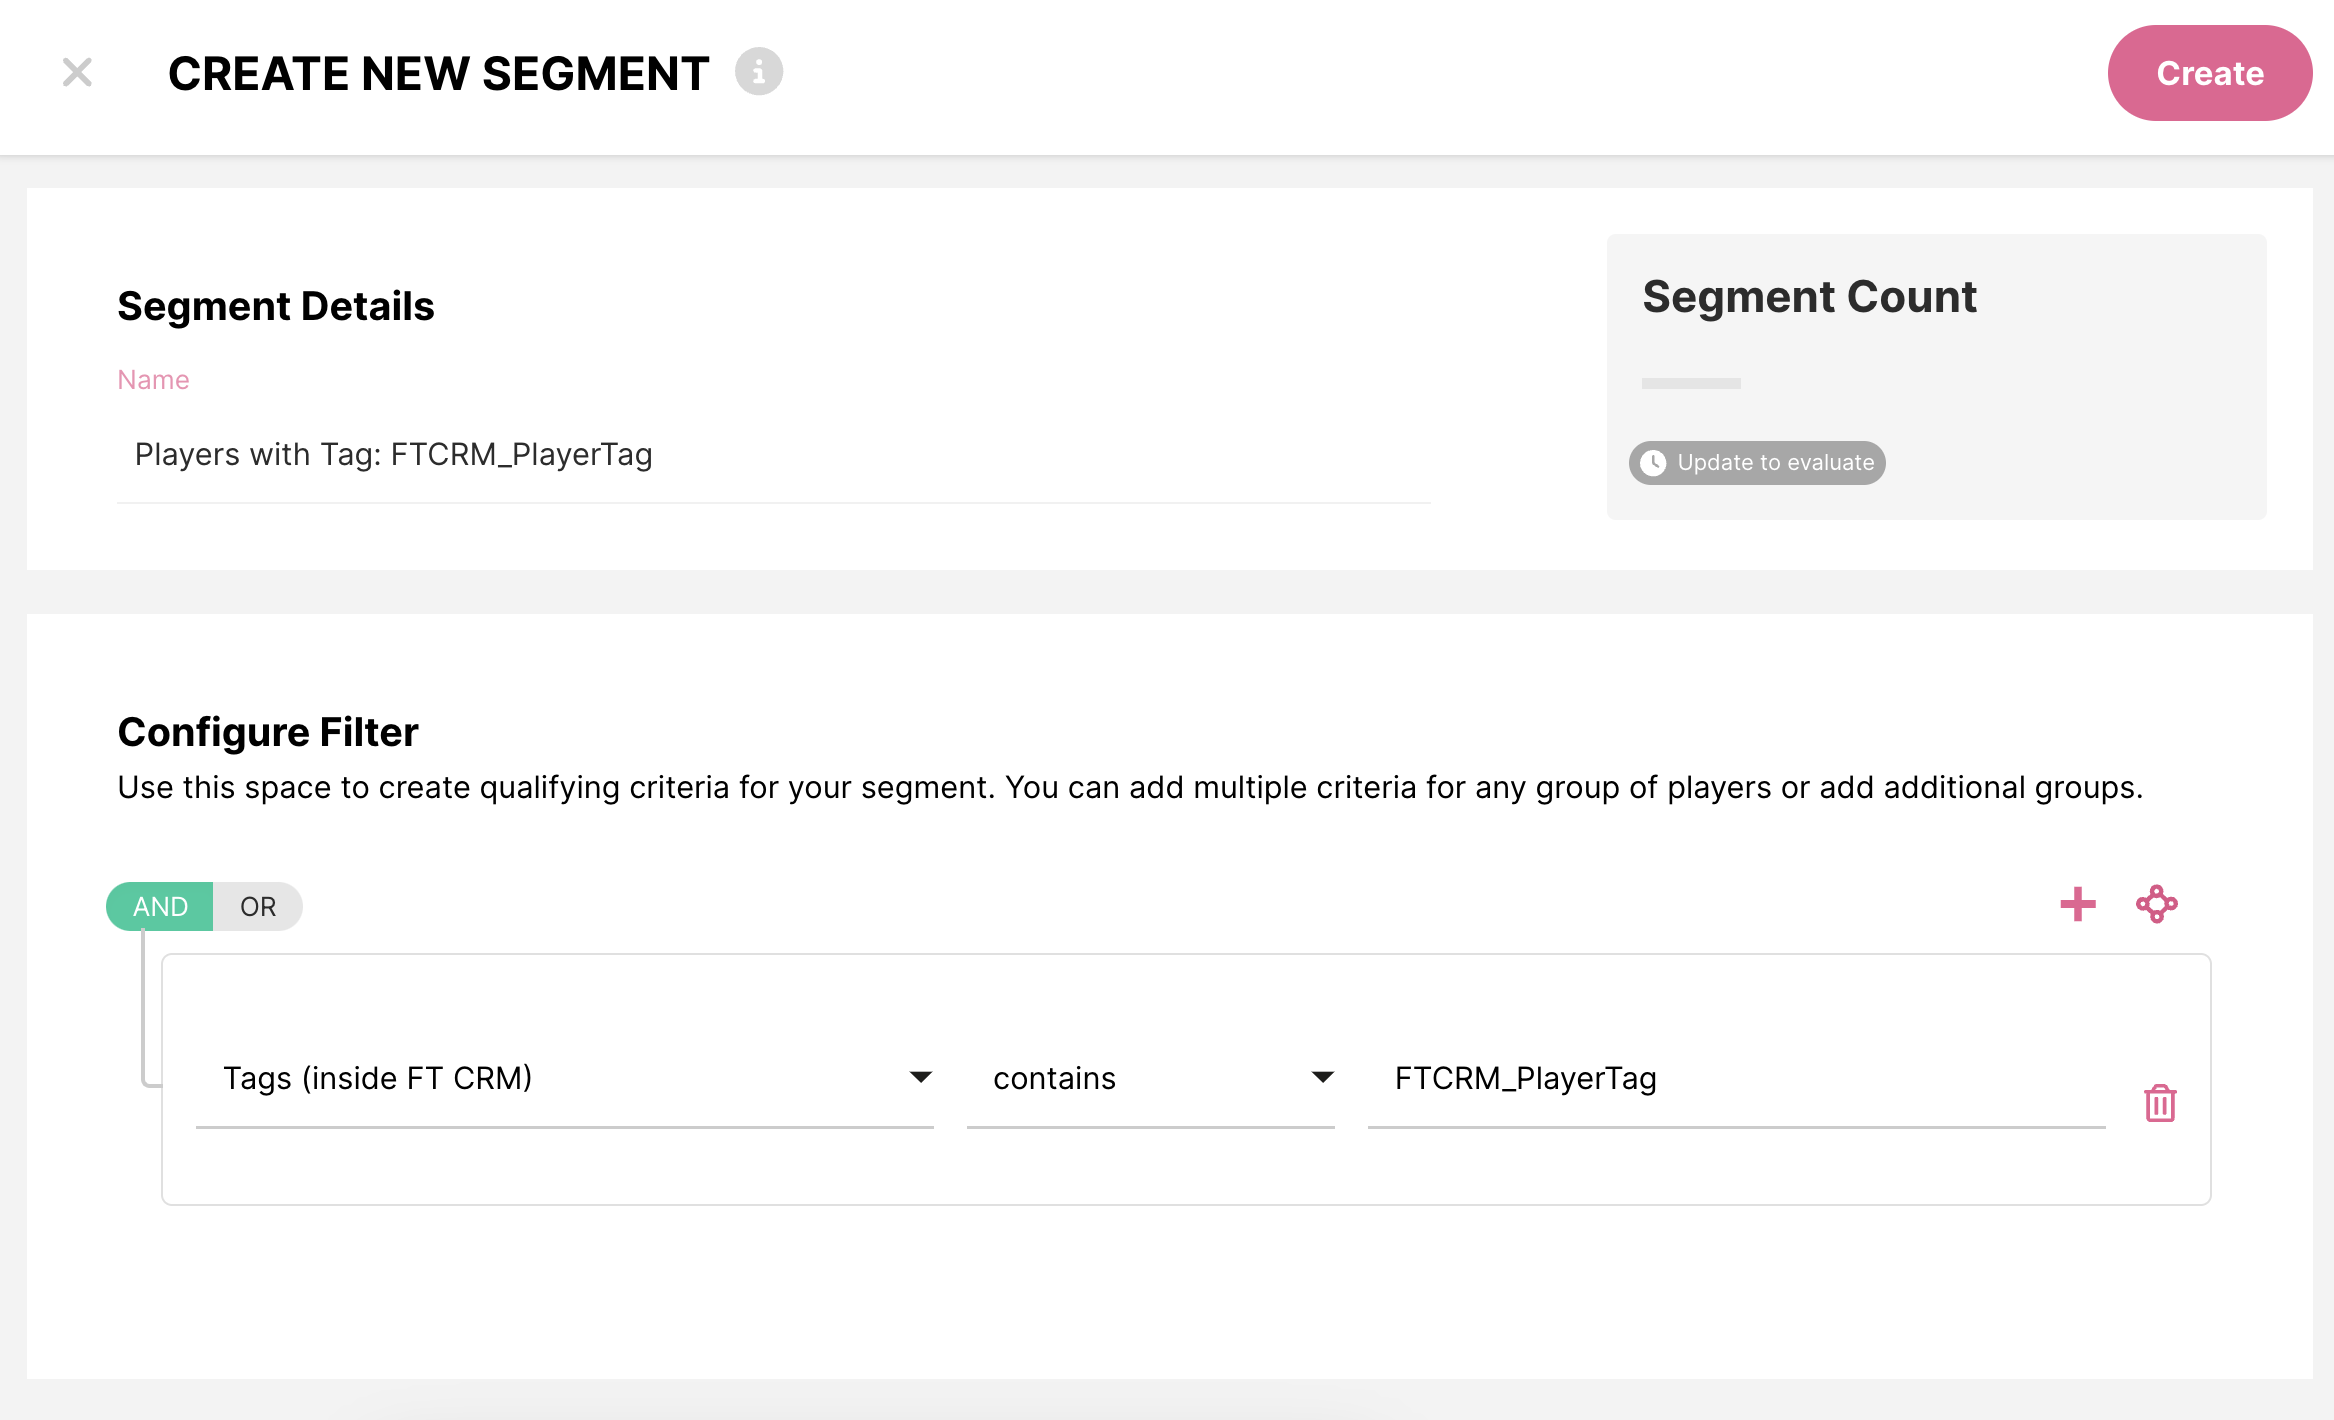Click the Segment Details heading
The width and height of the screenshot is (2334, 1420).
click(276, 307)
